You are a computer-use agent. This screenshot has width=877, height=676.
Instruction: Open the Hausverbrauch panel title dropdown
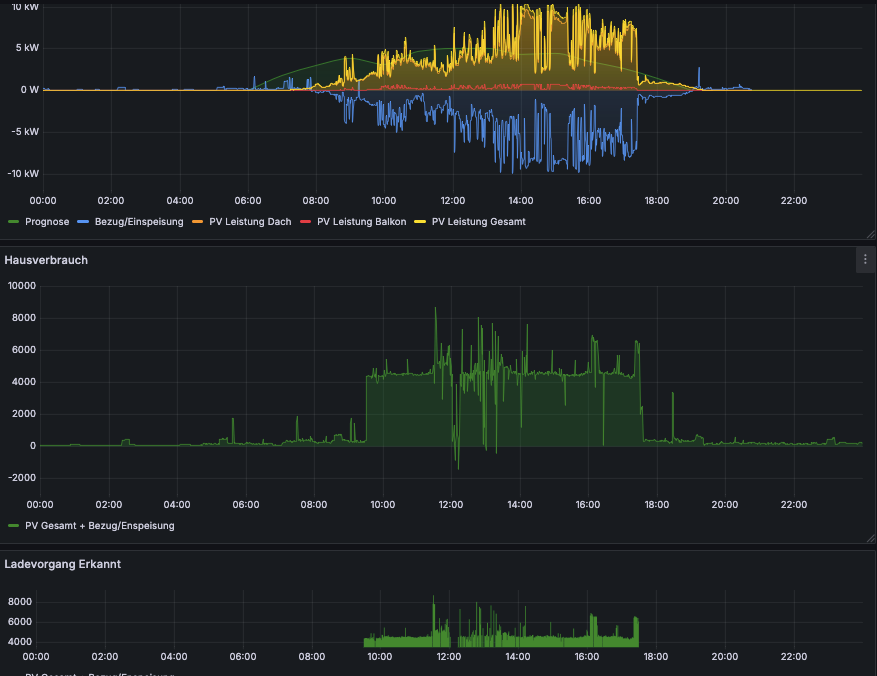46,260
